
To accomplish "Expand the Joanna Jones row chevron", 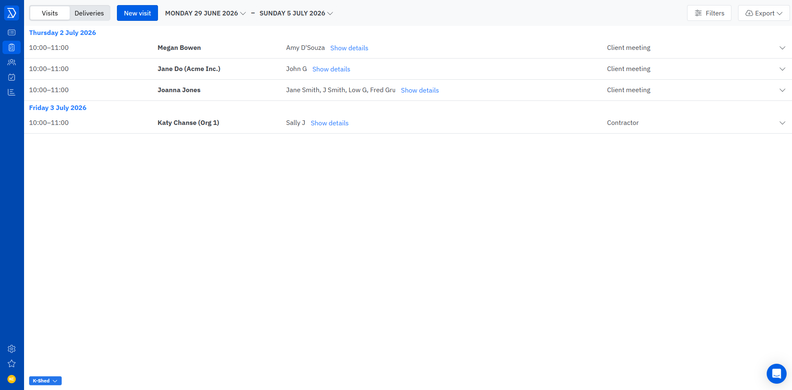I will (x=782, y=90).
